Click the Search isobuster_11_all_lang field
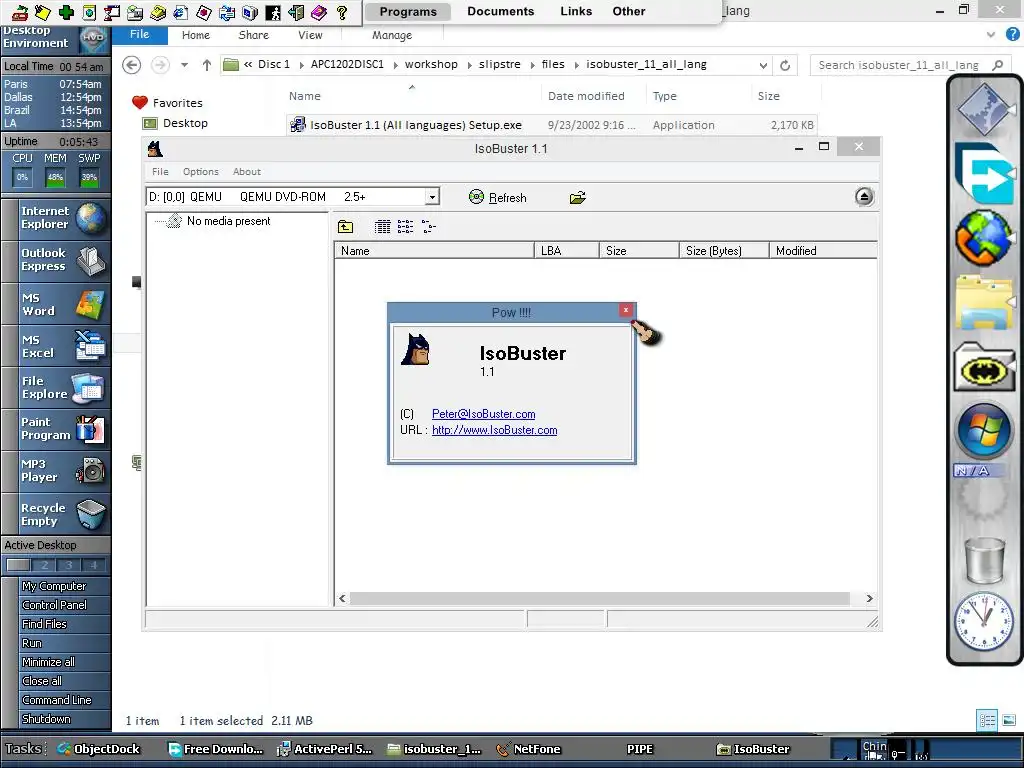This screenshot has width=1024, height=768. pyautogui.click(x=910, y=65)
